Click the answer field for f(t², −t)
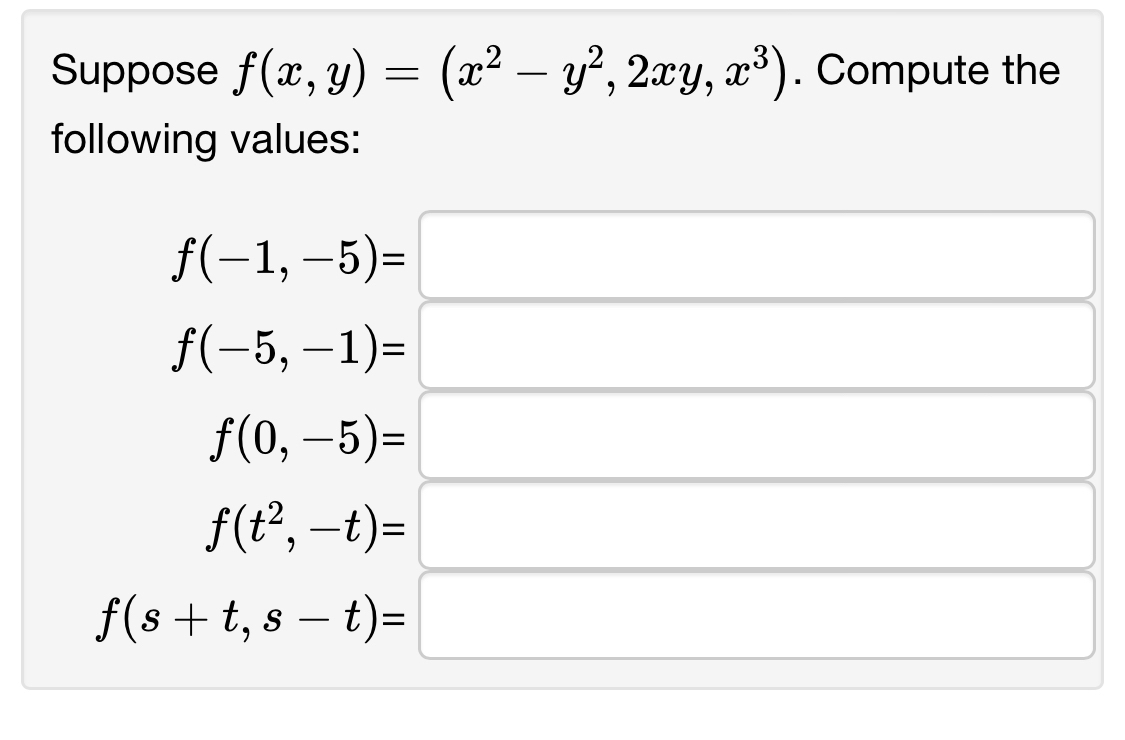Viewport: 1125px width, 740px height. [x=755, y=525]
